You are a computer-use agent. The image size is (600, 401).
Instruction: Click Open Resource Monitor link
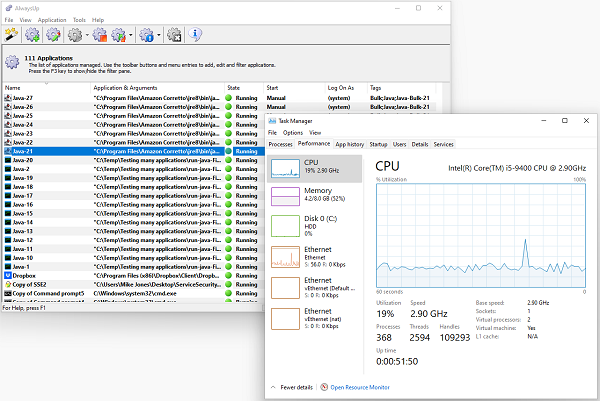[363, 386]
